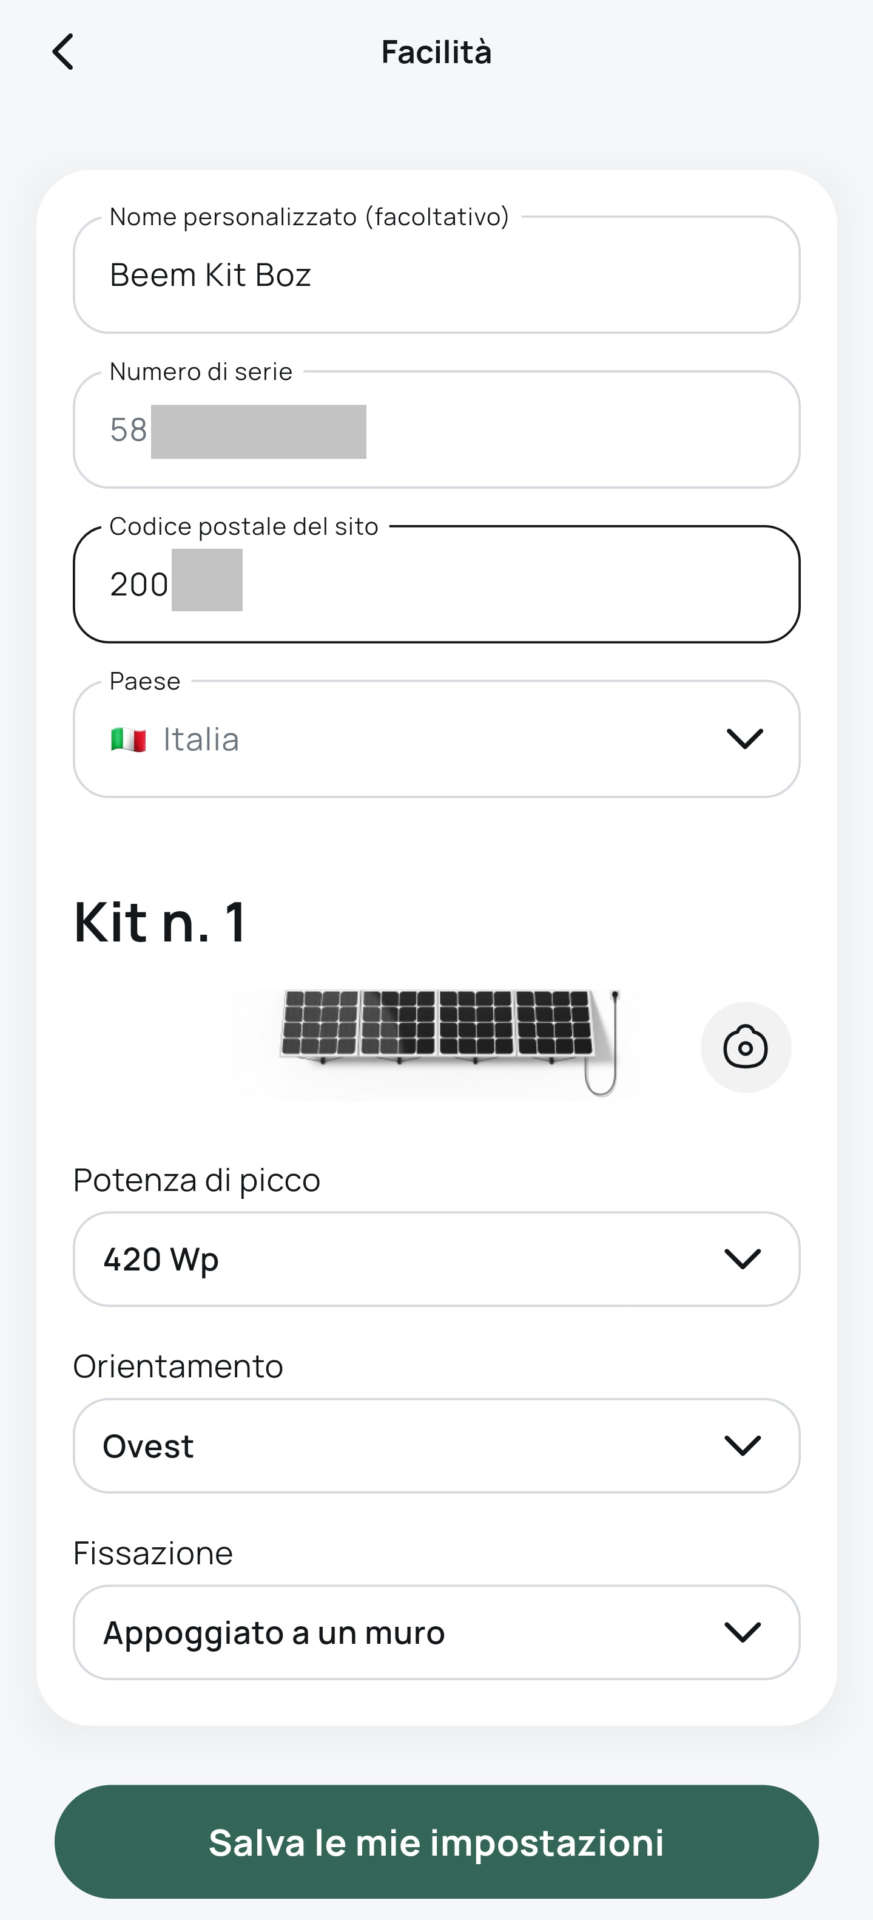The width and height of the screenshot is (873, 1920).
Task: Tap the Kit n. 1 heading
Action: 160,922
